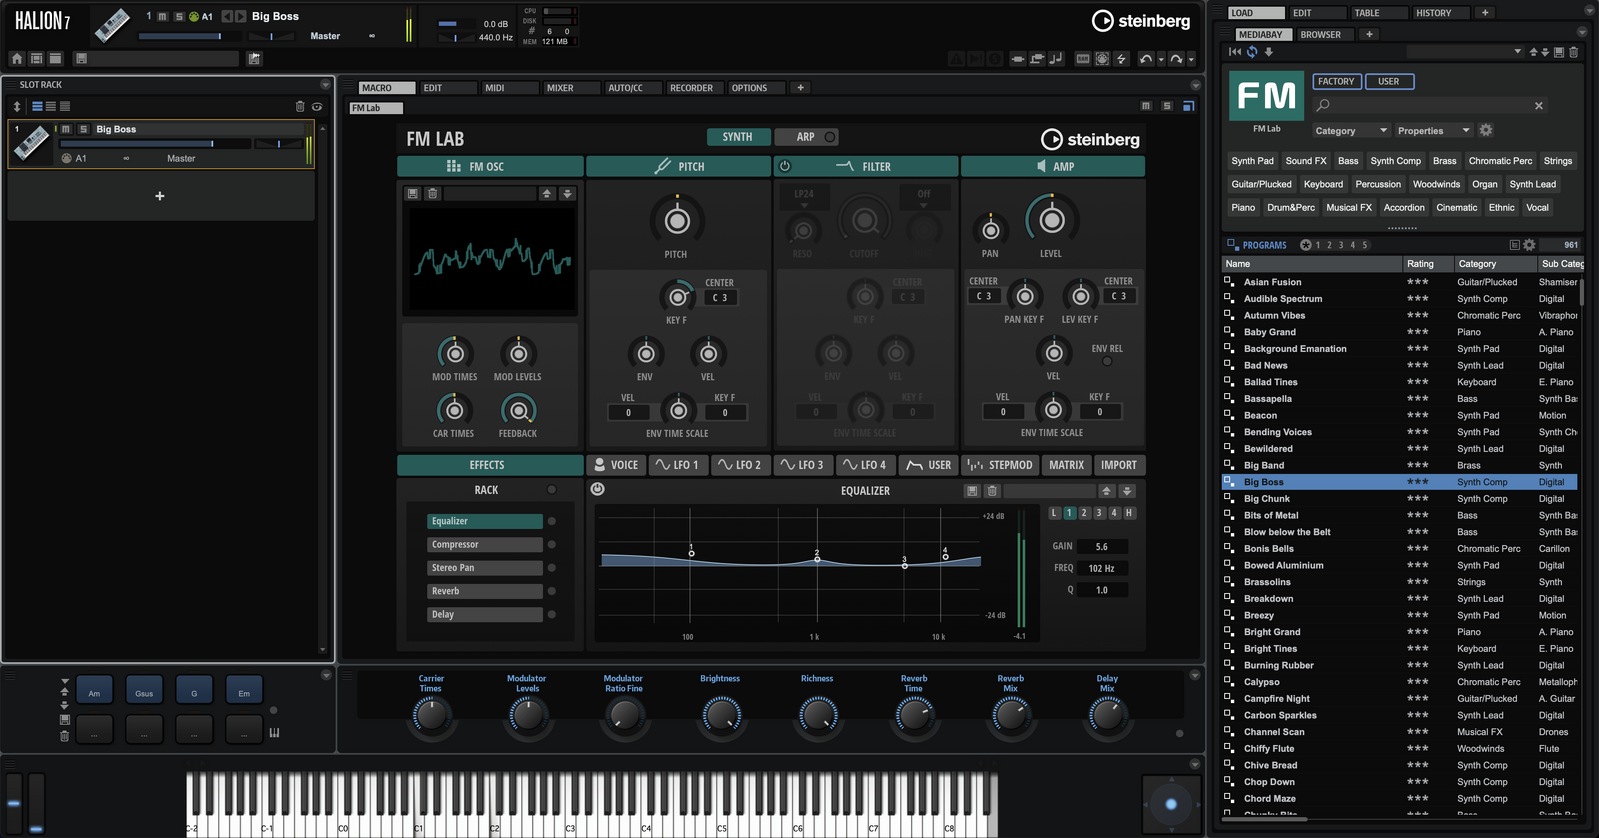Toggle the Equalizer power button
This screenshot has width=1599, height=838.
pos(598,489)
